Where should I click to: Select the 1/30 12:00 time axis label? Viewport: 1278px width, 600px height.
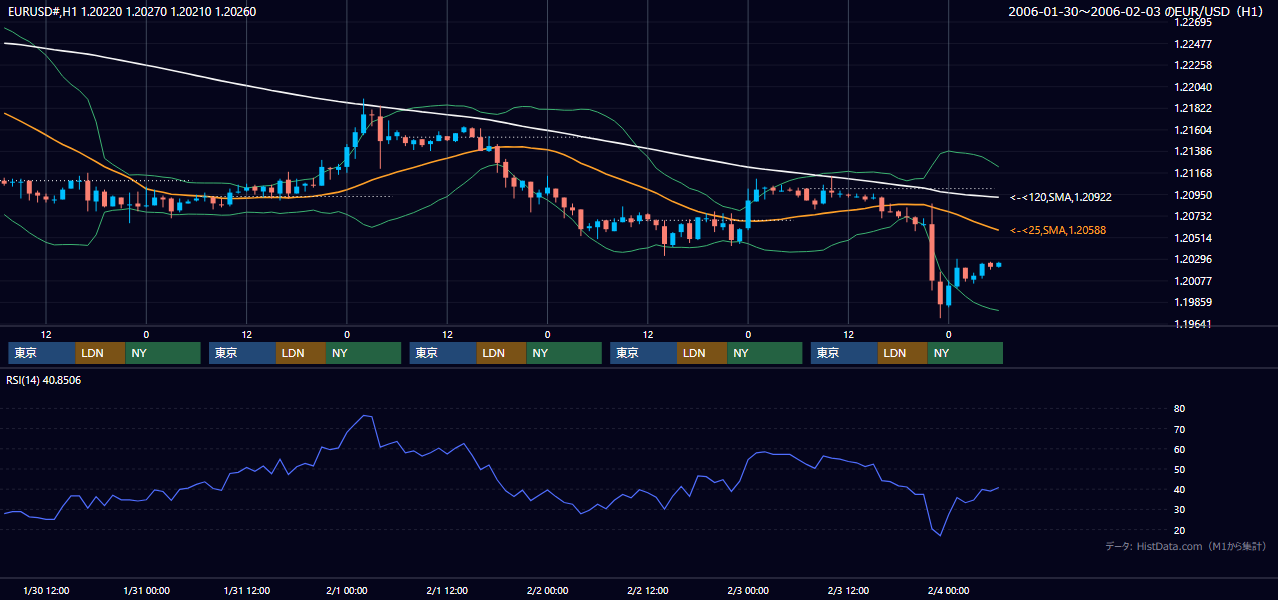(46, 590)
